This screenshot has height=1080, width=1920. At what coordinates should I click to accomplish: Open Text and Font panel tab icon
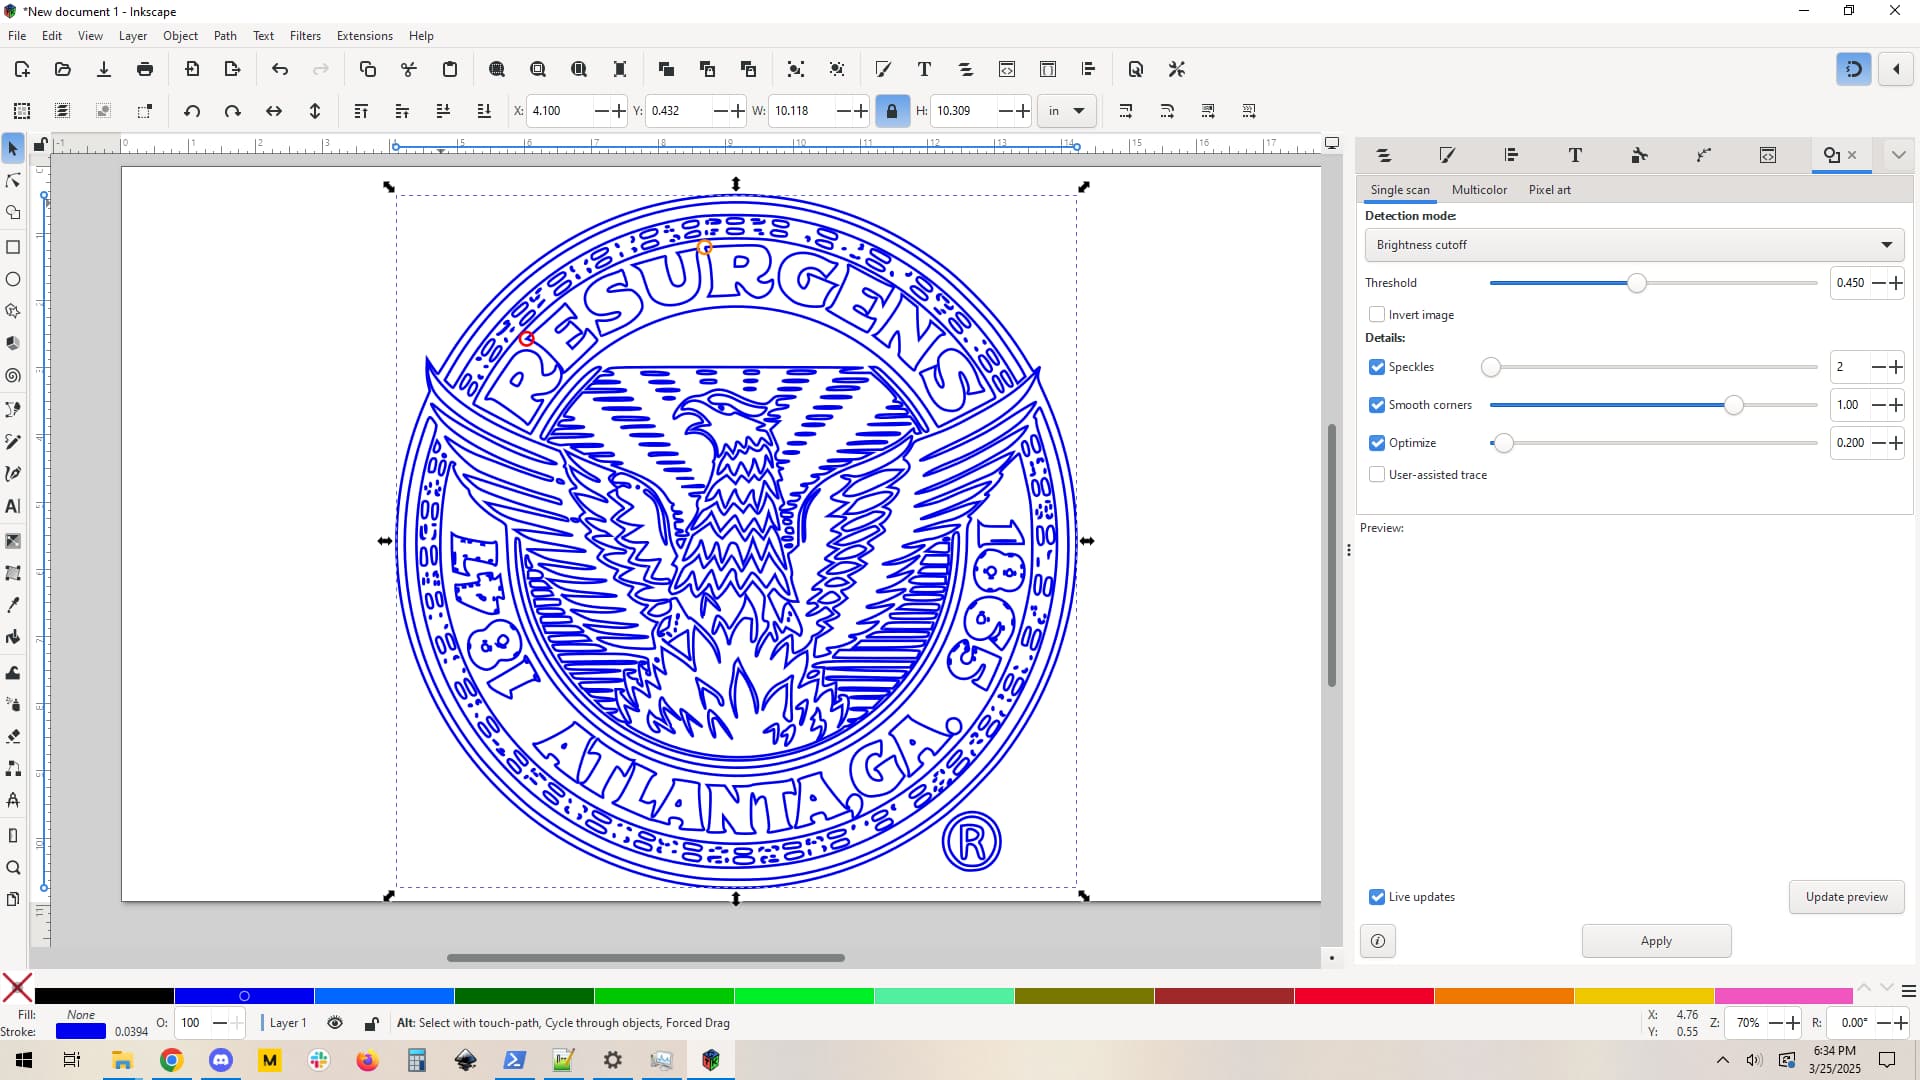coord(1575,155)
